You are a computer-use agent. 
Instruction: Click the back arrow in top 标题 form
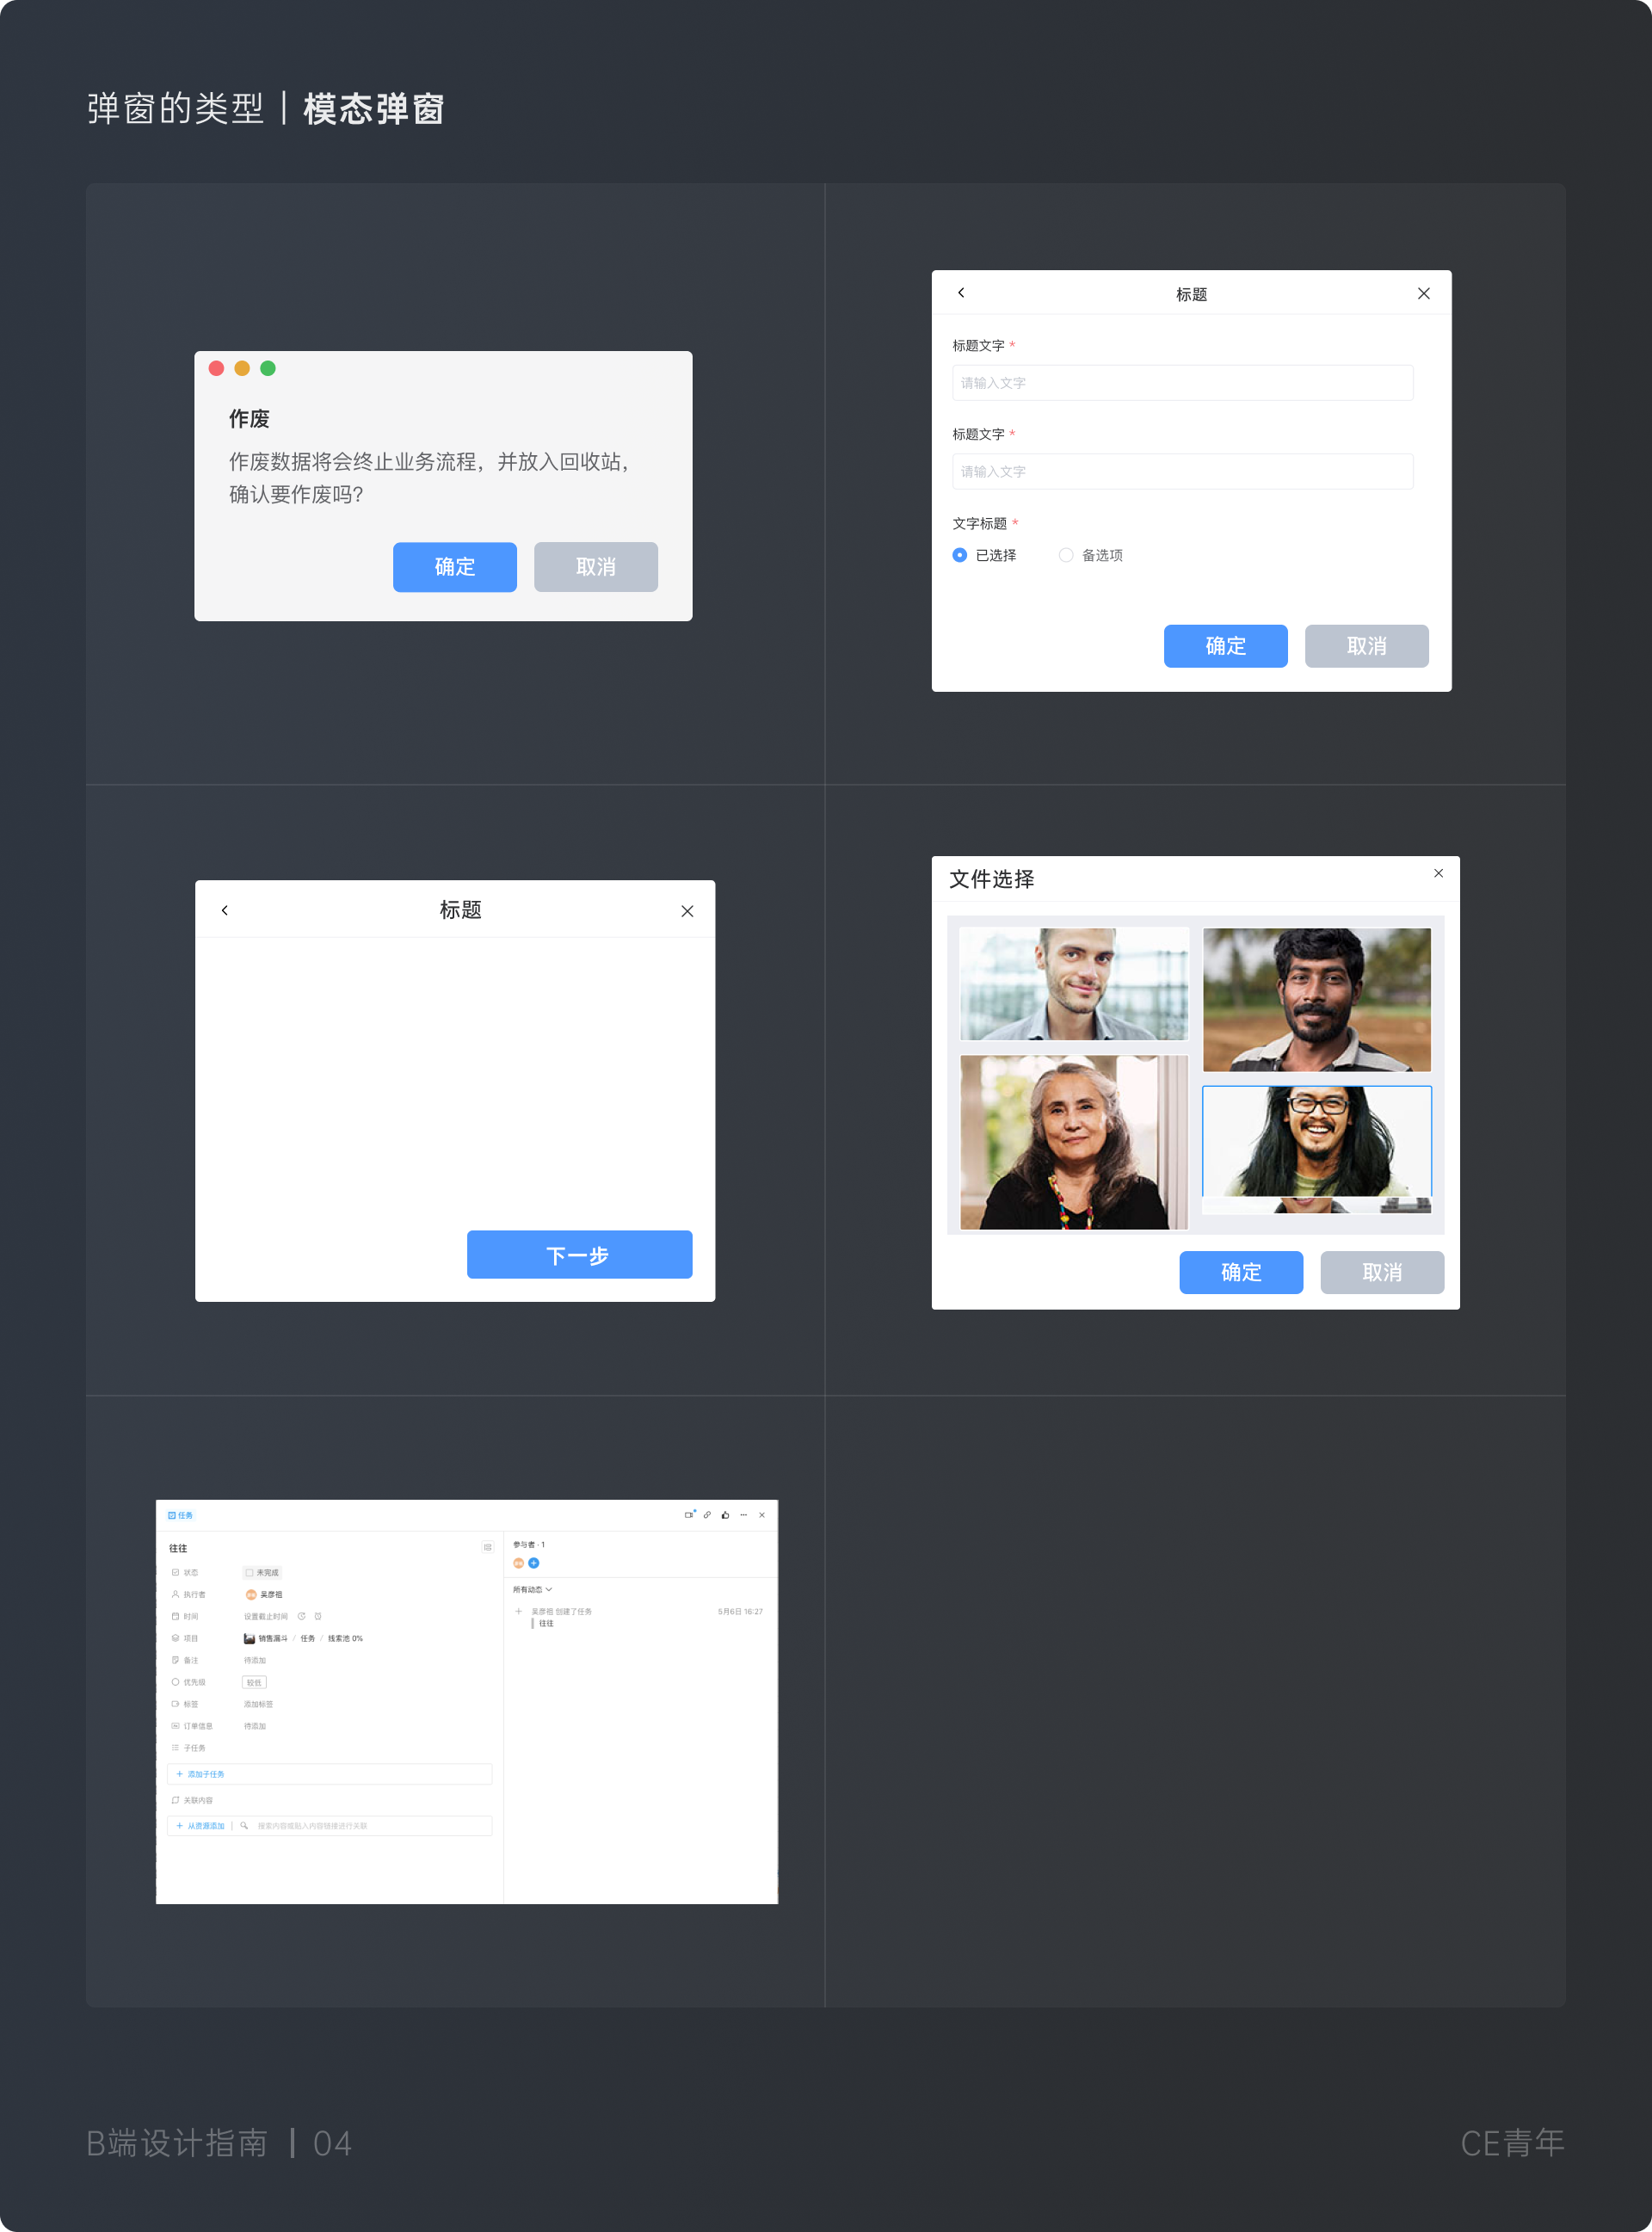[x=959, y=293]
